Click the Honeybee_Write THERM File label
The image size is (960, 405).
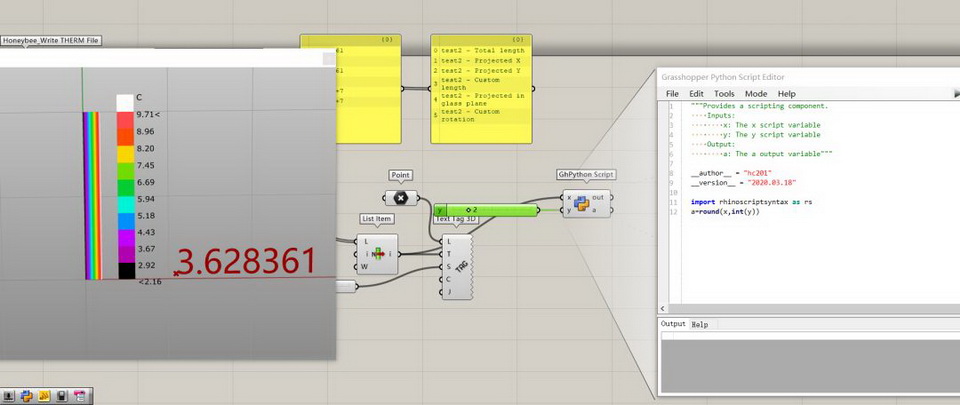51,41
